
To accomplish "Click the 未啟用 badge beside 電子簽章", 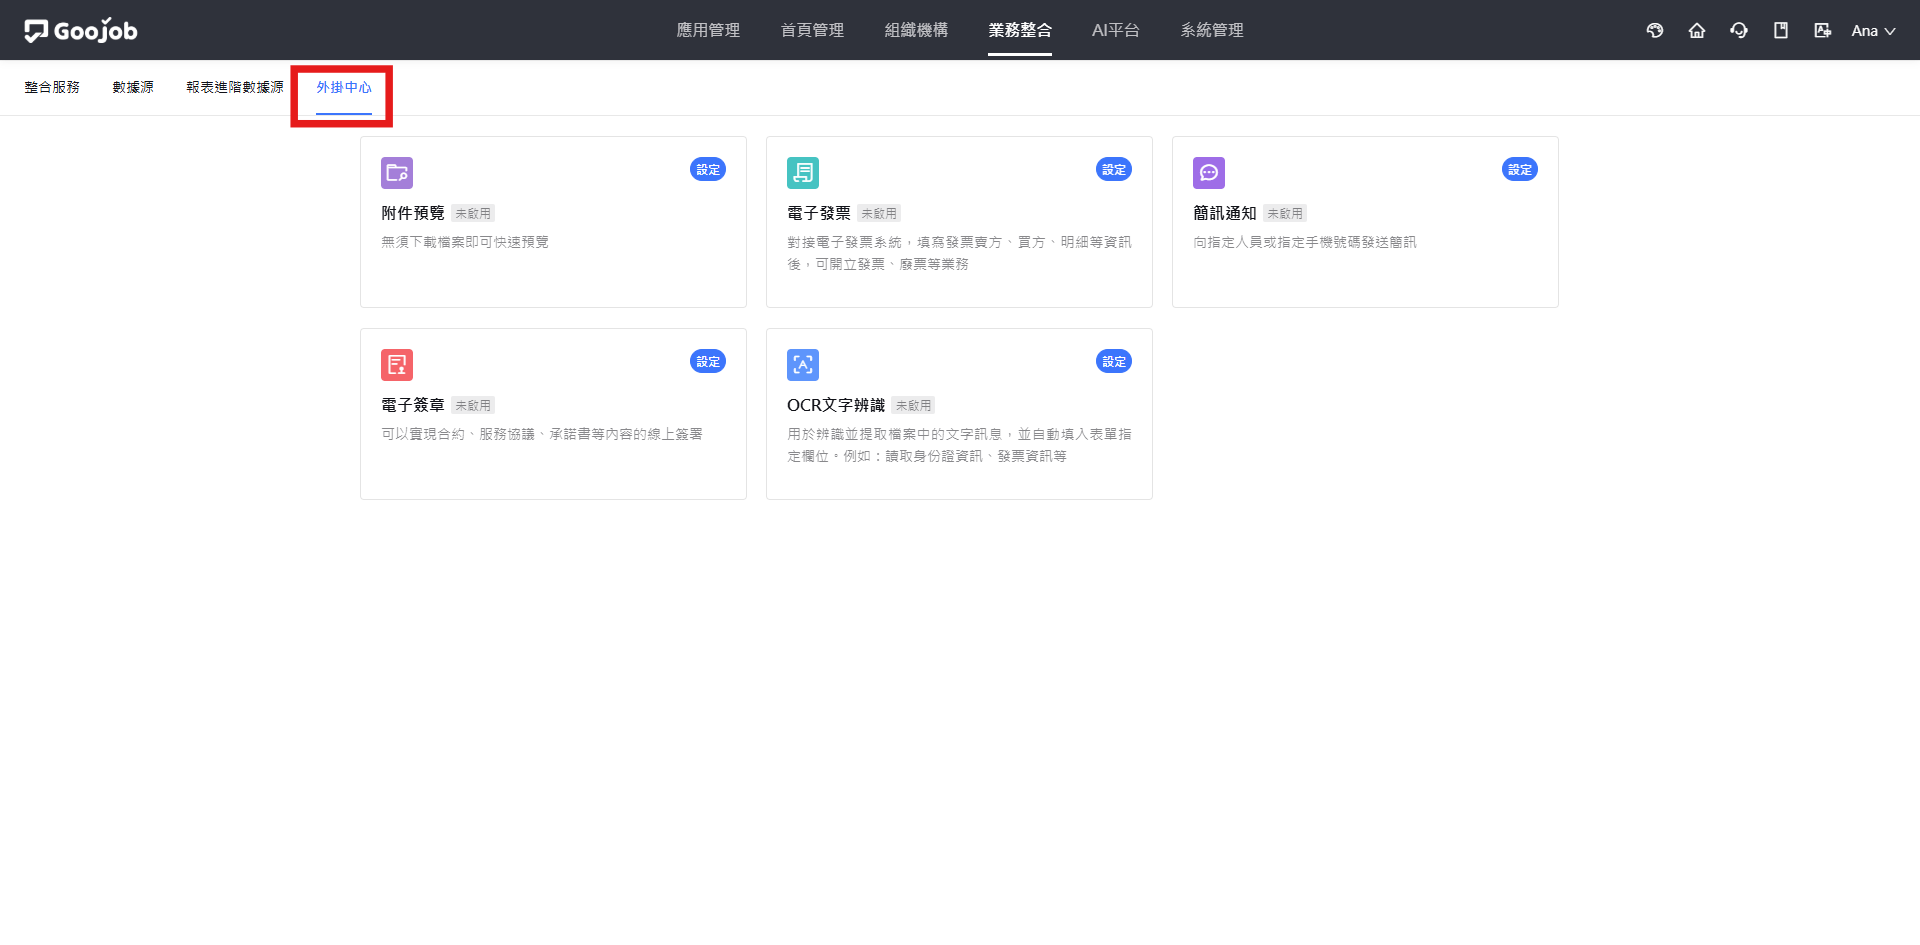I will tap(473, 405).
